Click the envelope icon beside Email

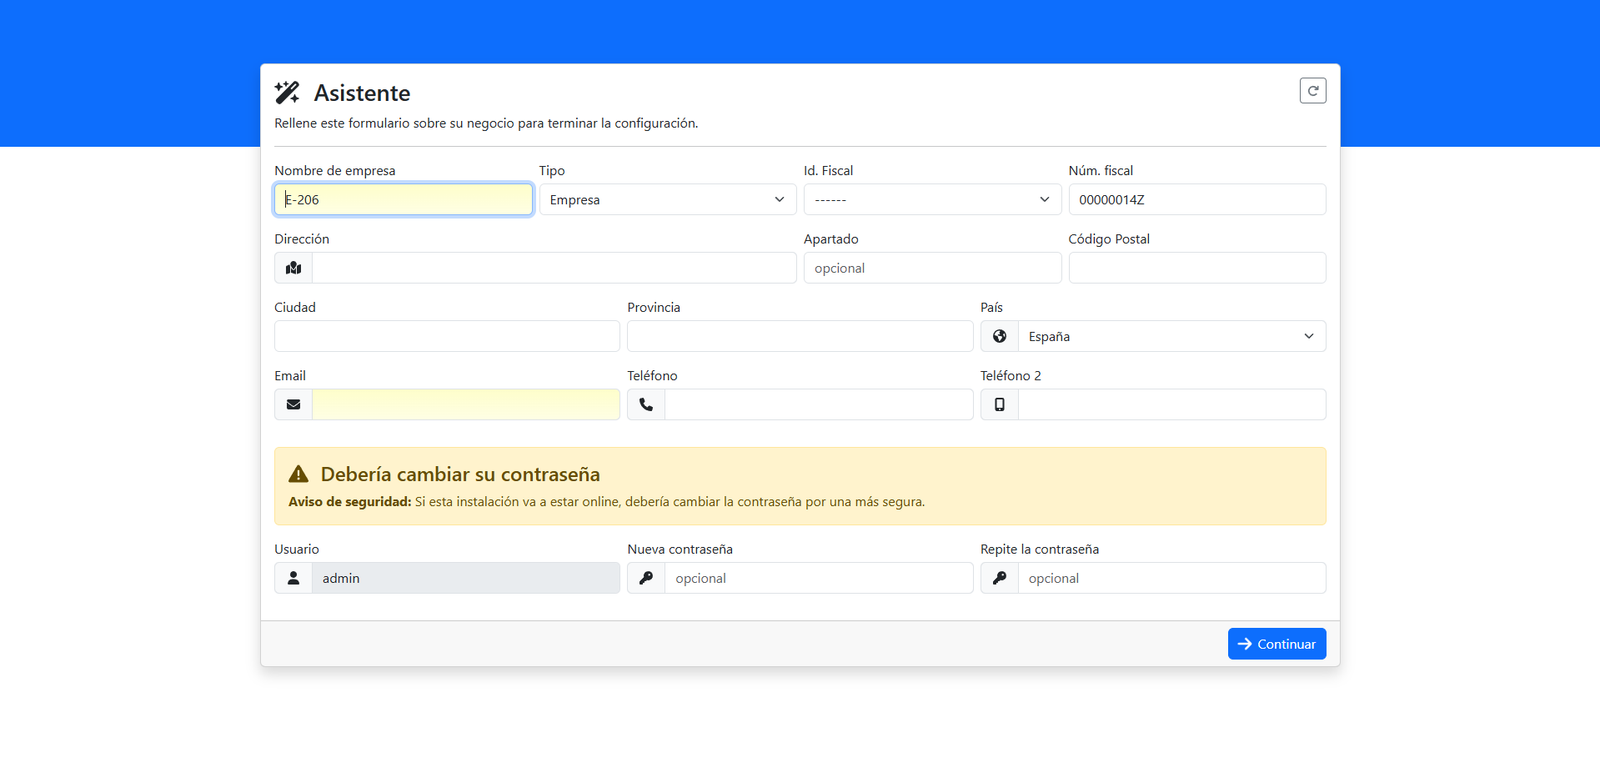[293, 405]
